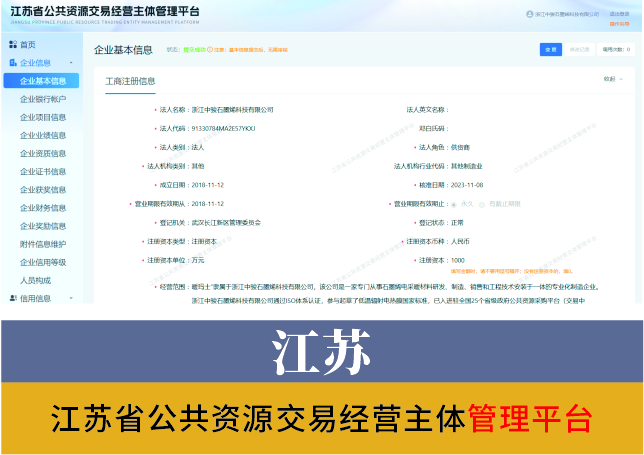Click the 注册资本币种 value 人民币
The image size is (644, 455).
pyautogui.click(x=460, y=241)
